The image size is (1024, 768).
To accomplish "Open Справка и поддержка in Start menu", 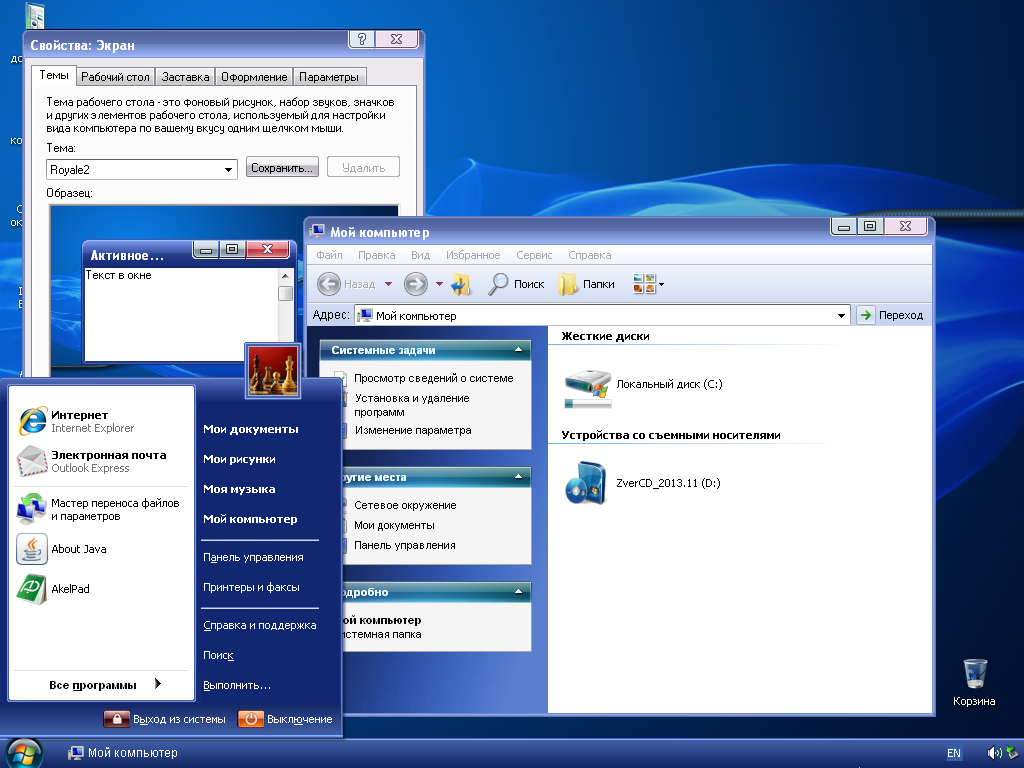I will pyautogui.click(x=259, y=625).
